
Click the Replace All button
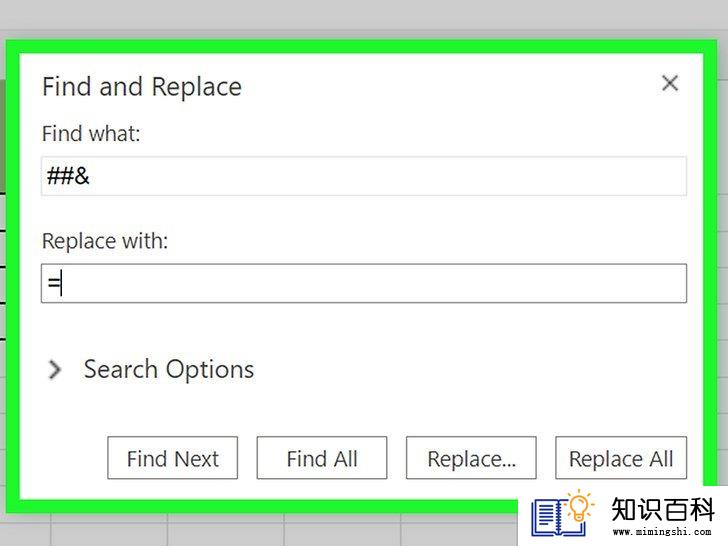pos(621,458)
